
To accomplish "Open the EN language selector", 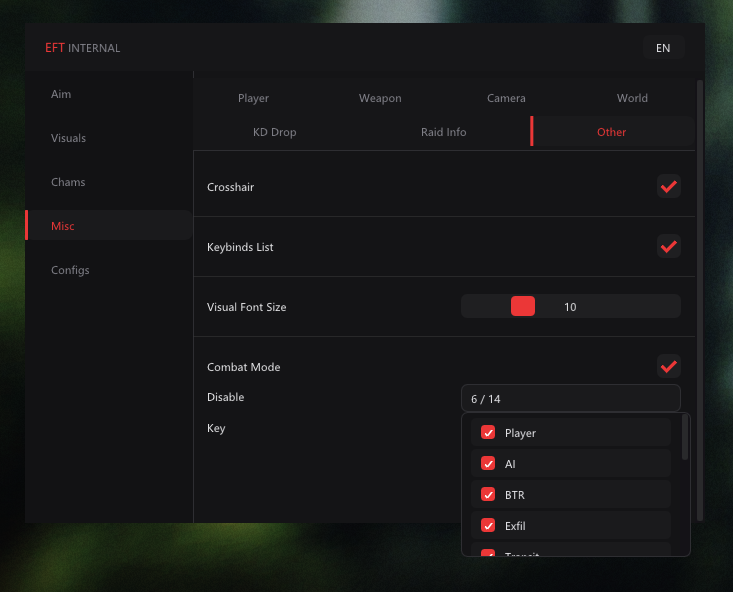I will 663,48.
